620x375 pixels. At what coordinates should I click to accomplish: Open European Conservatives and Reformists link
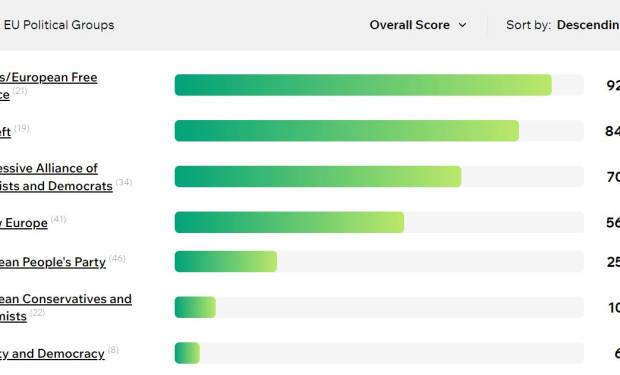66,307
